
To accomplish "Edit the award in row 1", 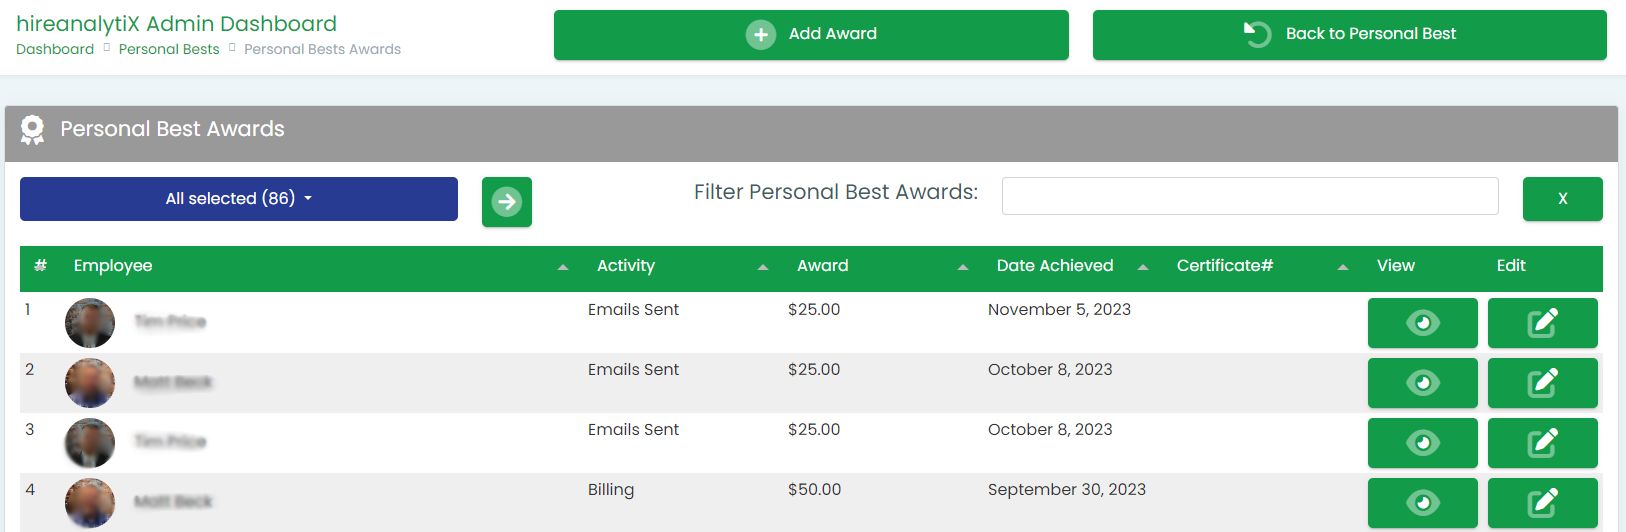I will pos(1542,323).
